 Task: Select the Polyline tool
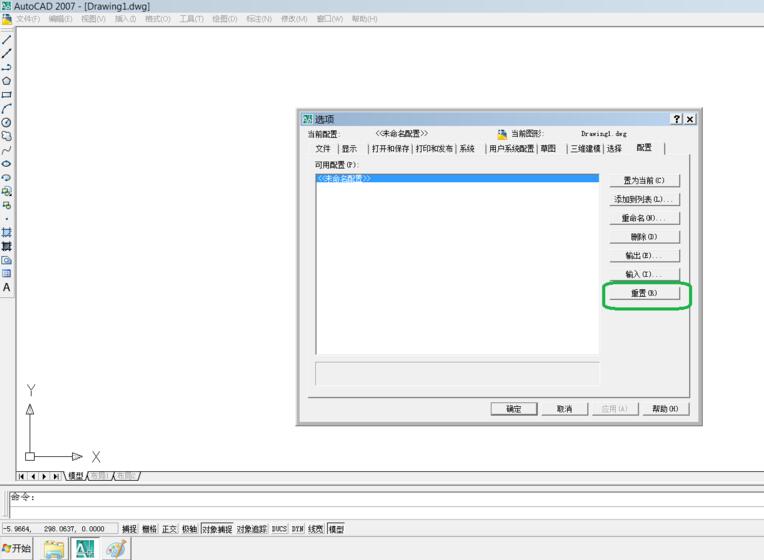6,67
